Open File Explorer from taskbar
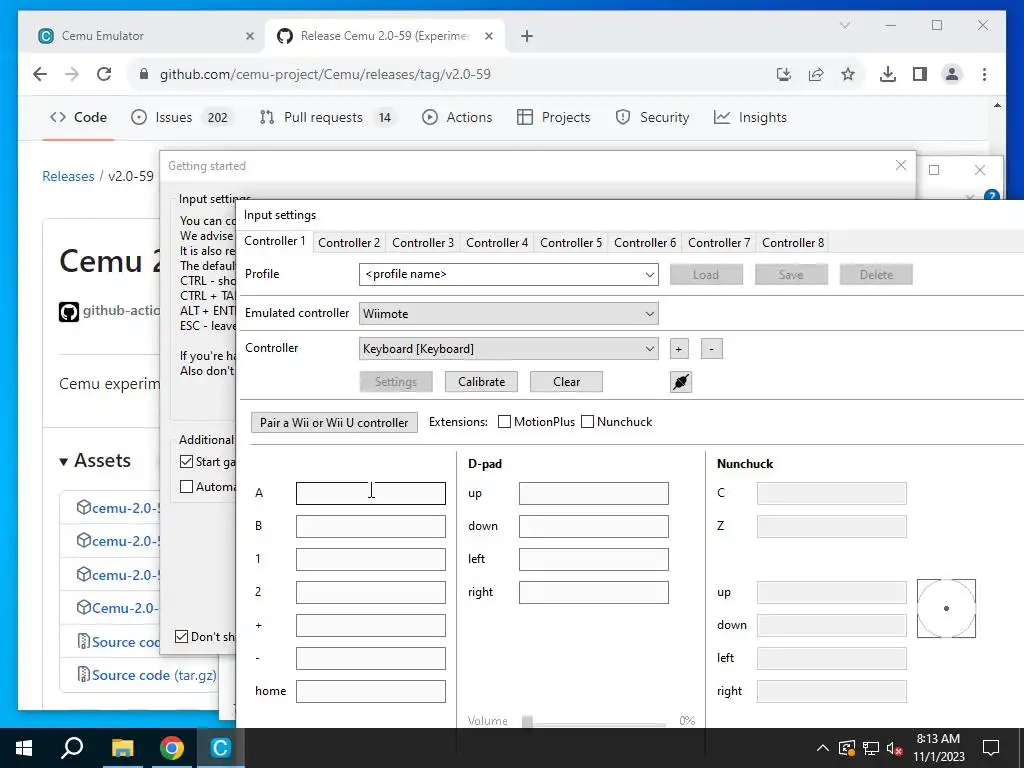The height and width of the screenshot is (768, 1024). [122, 748]
